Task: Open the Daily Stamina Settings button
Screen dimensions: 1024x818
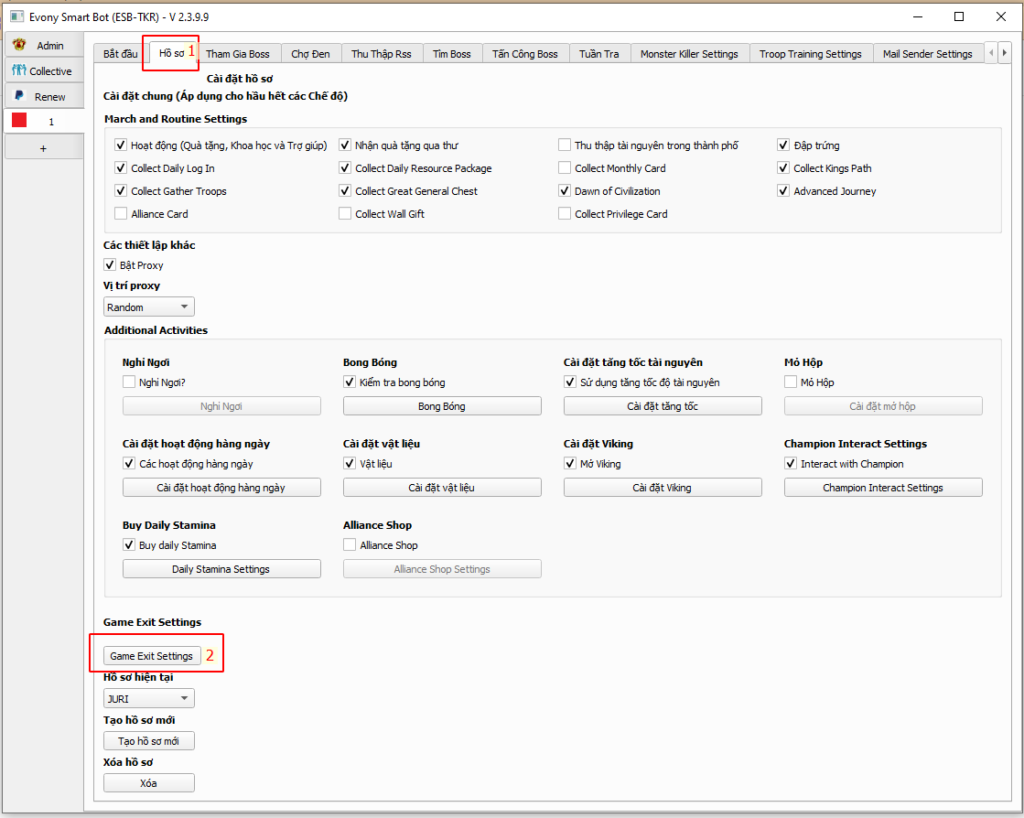Action: 221,569
